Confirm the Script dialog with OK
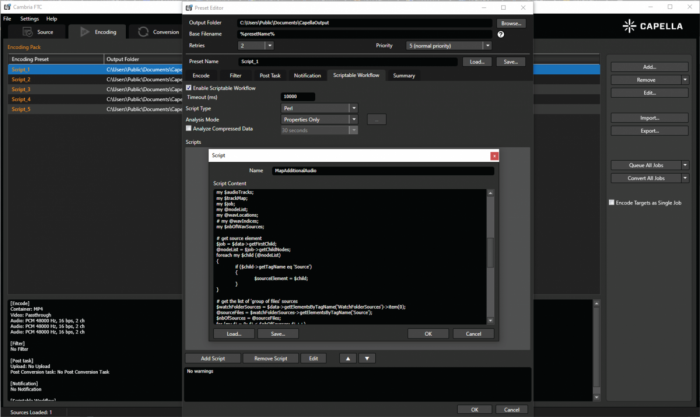Image resolution: width=700 pixels, height=417 pixels. (x=428, y=334)
